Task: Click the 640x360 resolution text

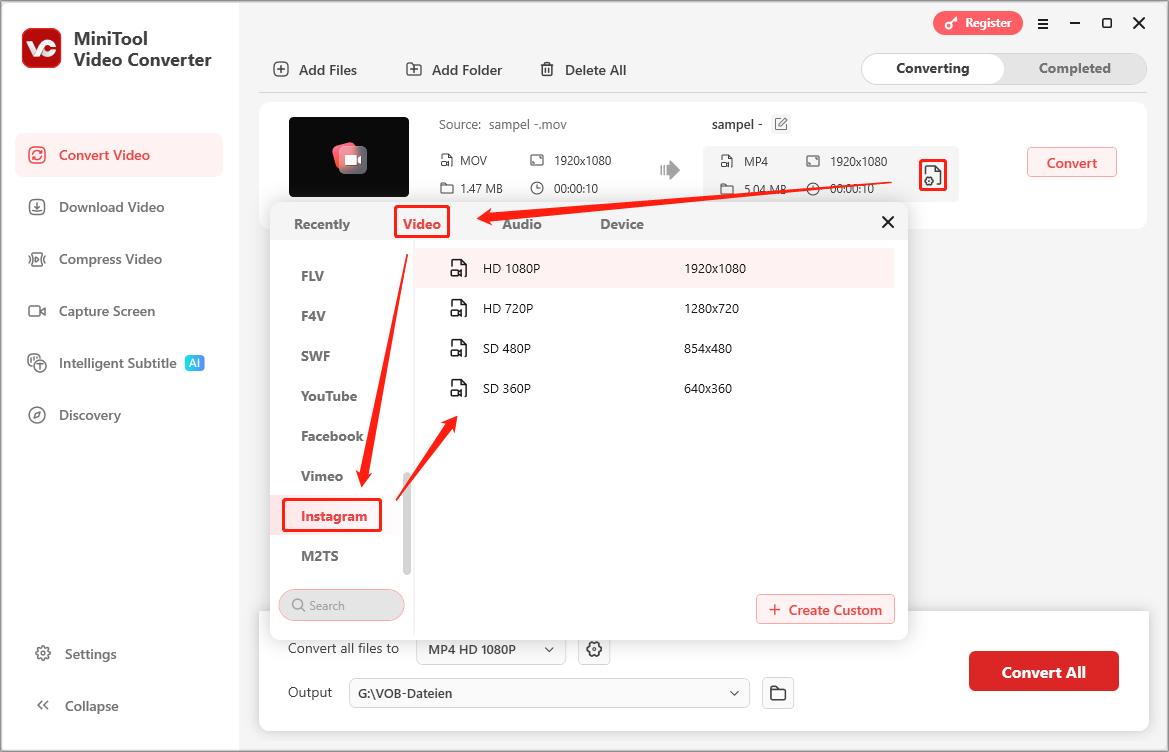Action: [x=708, y=388]
